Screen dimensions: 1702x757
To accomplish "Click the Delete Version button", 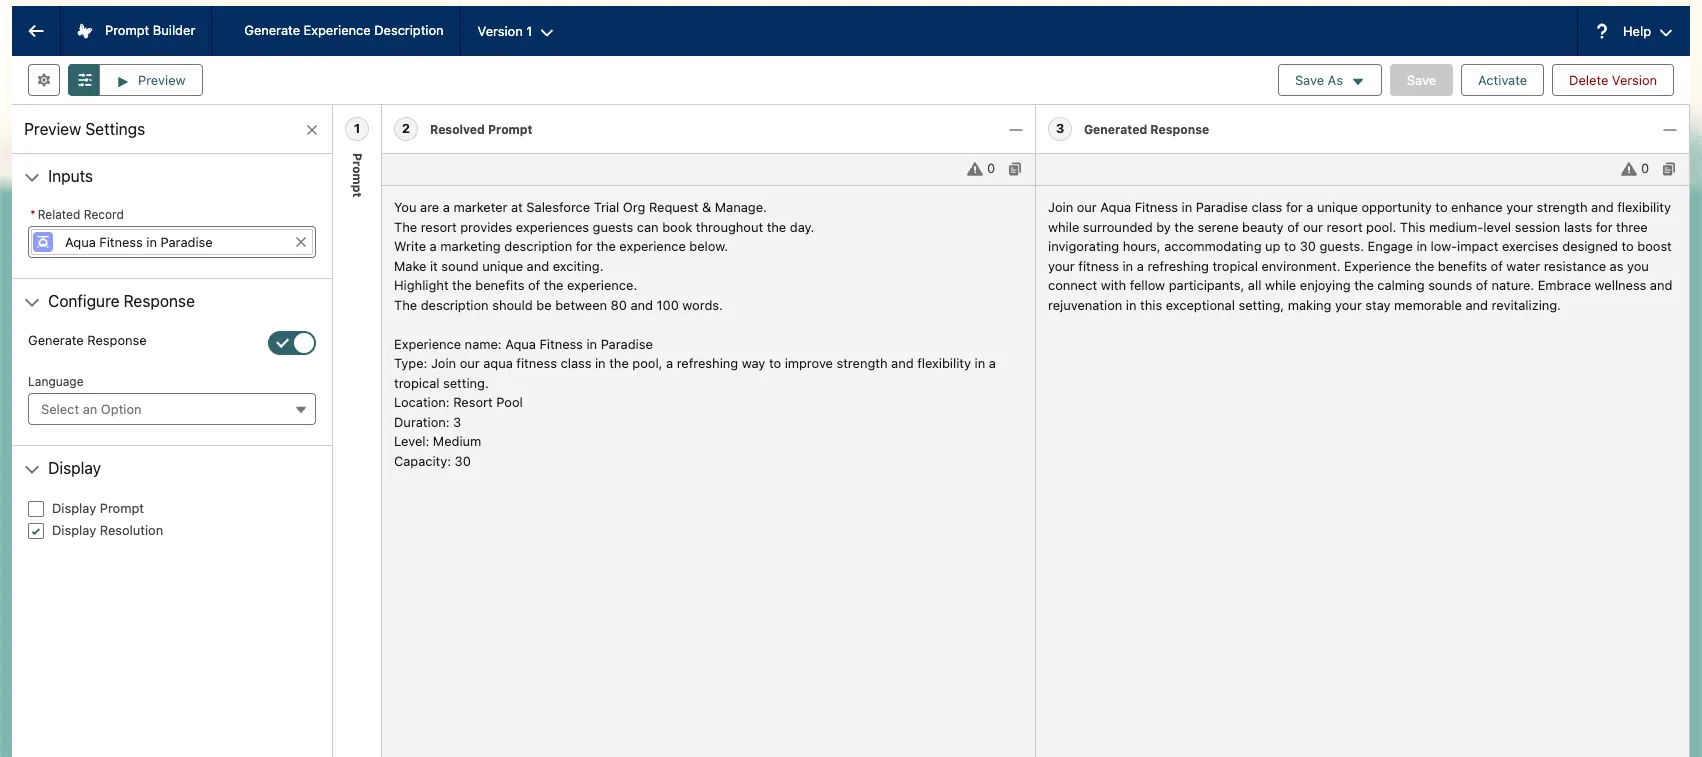I will click(x=1612, y=80).
